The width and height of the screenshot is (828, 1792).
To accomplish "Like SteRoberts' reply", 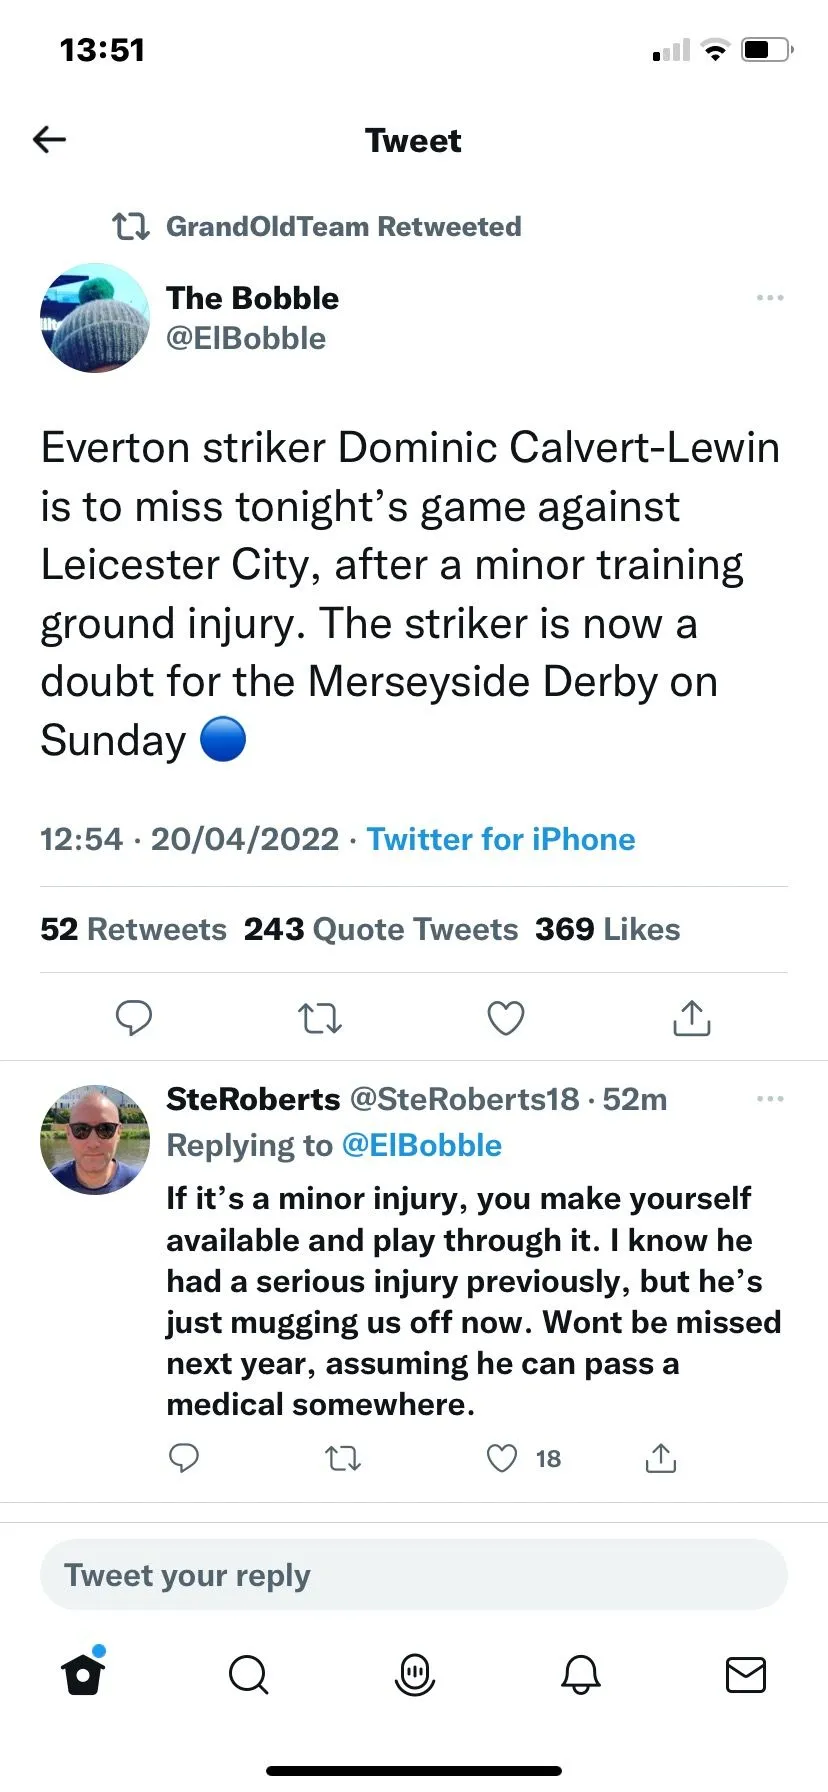I will click(x=502, y=1459).
